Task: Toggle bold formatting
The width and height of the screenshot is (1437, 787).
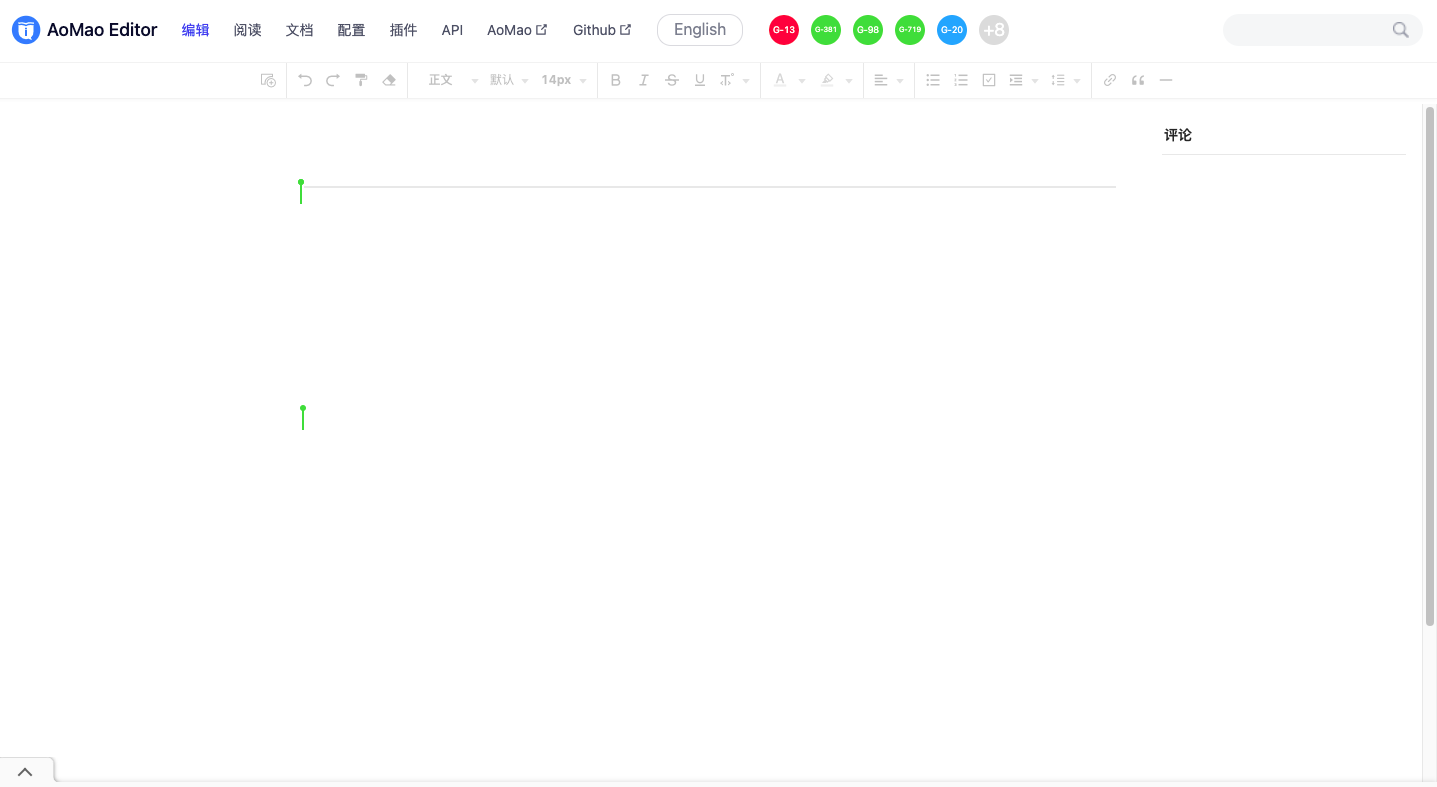Action: coord(615,79)
